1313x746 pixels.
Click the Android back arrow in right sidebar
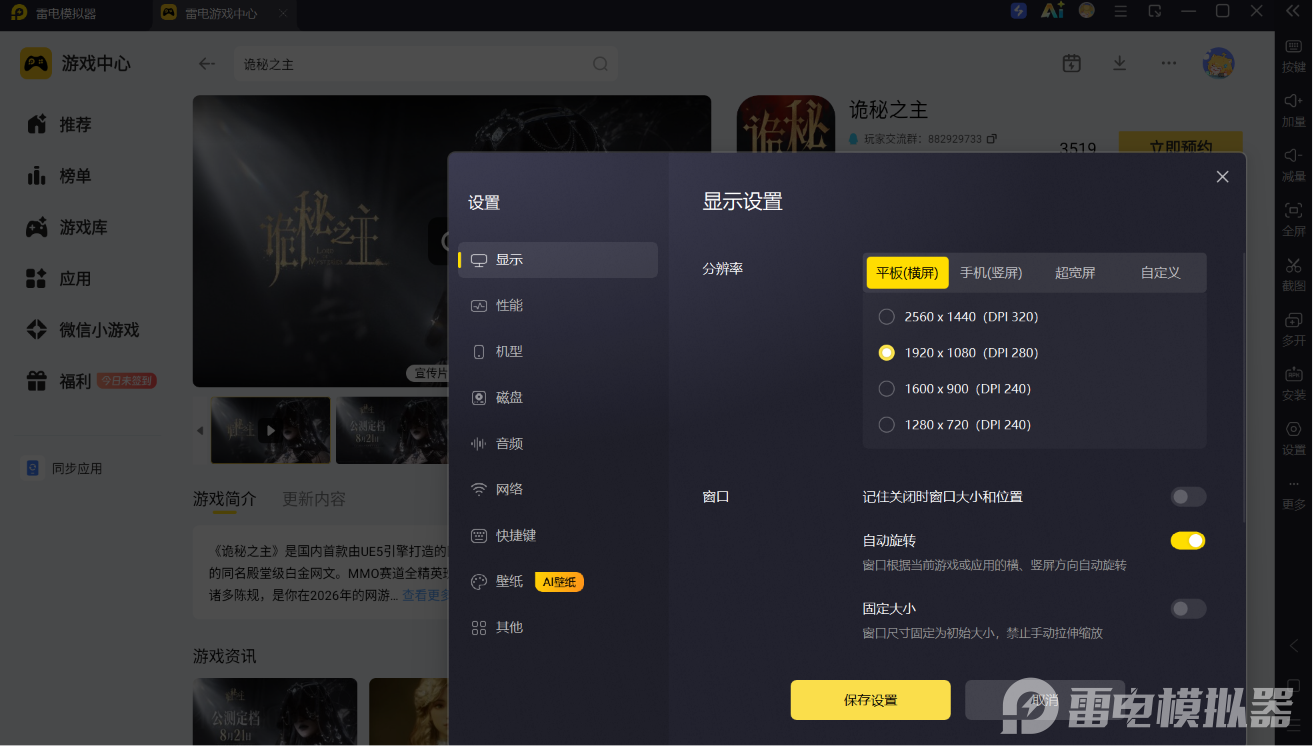coord(1294,645)
